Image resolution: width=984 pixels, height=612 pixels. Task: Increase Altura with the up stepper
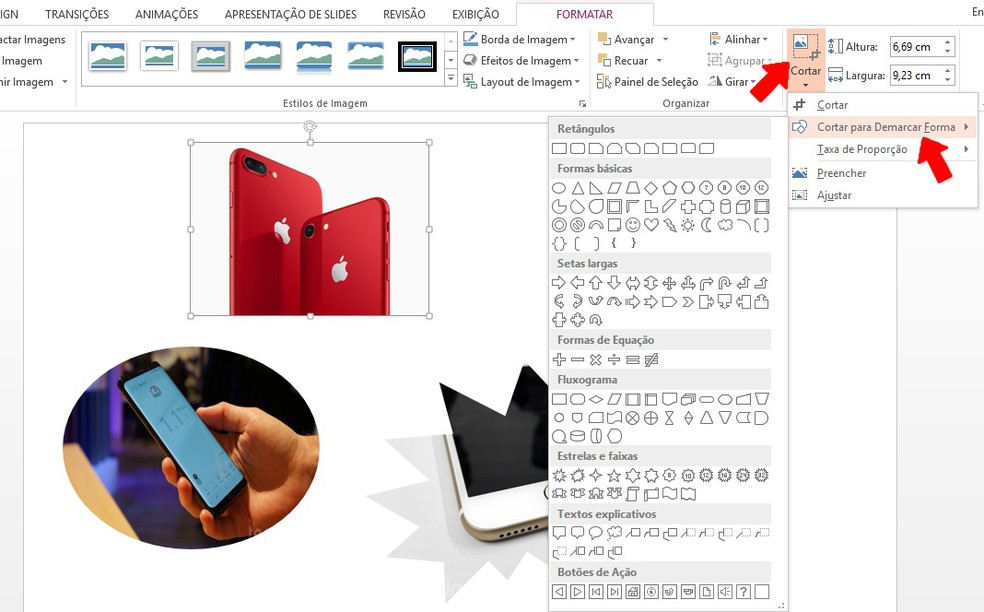pyautogui.click(x=948, y=42)
